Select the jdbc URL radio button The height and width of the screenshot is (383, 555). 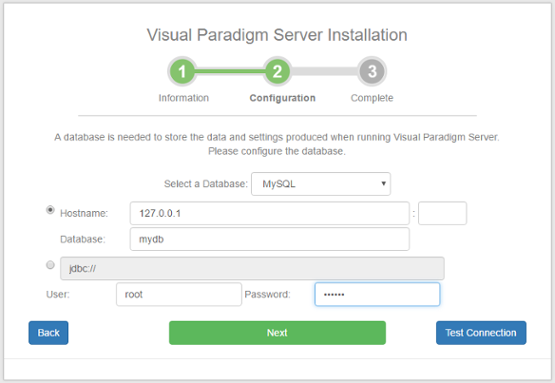(50, 265)
